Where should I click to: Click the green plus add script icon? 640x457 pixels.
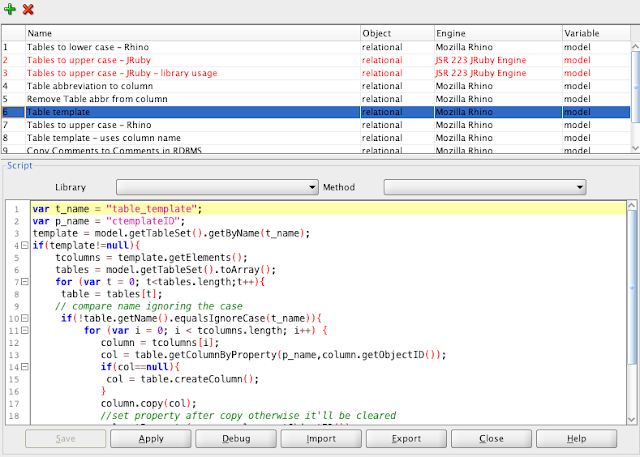coord(10,9)
